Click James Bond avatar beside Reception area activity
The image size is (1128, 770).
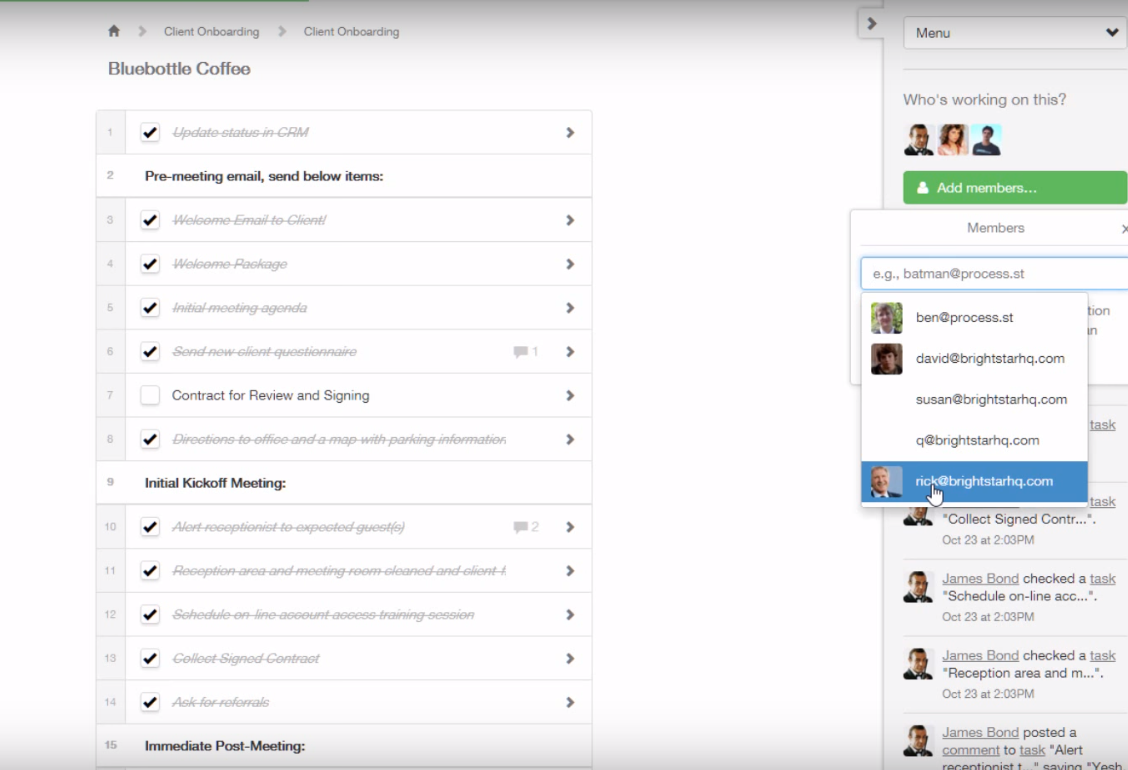tap(919, 663)
